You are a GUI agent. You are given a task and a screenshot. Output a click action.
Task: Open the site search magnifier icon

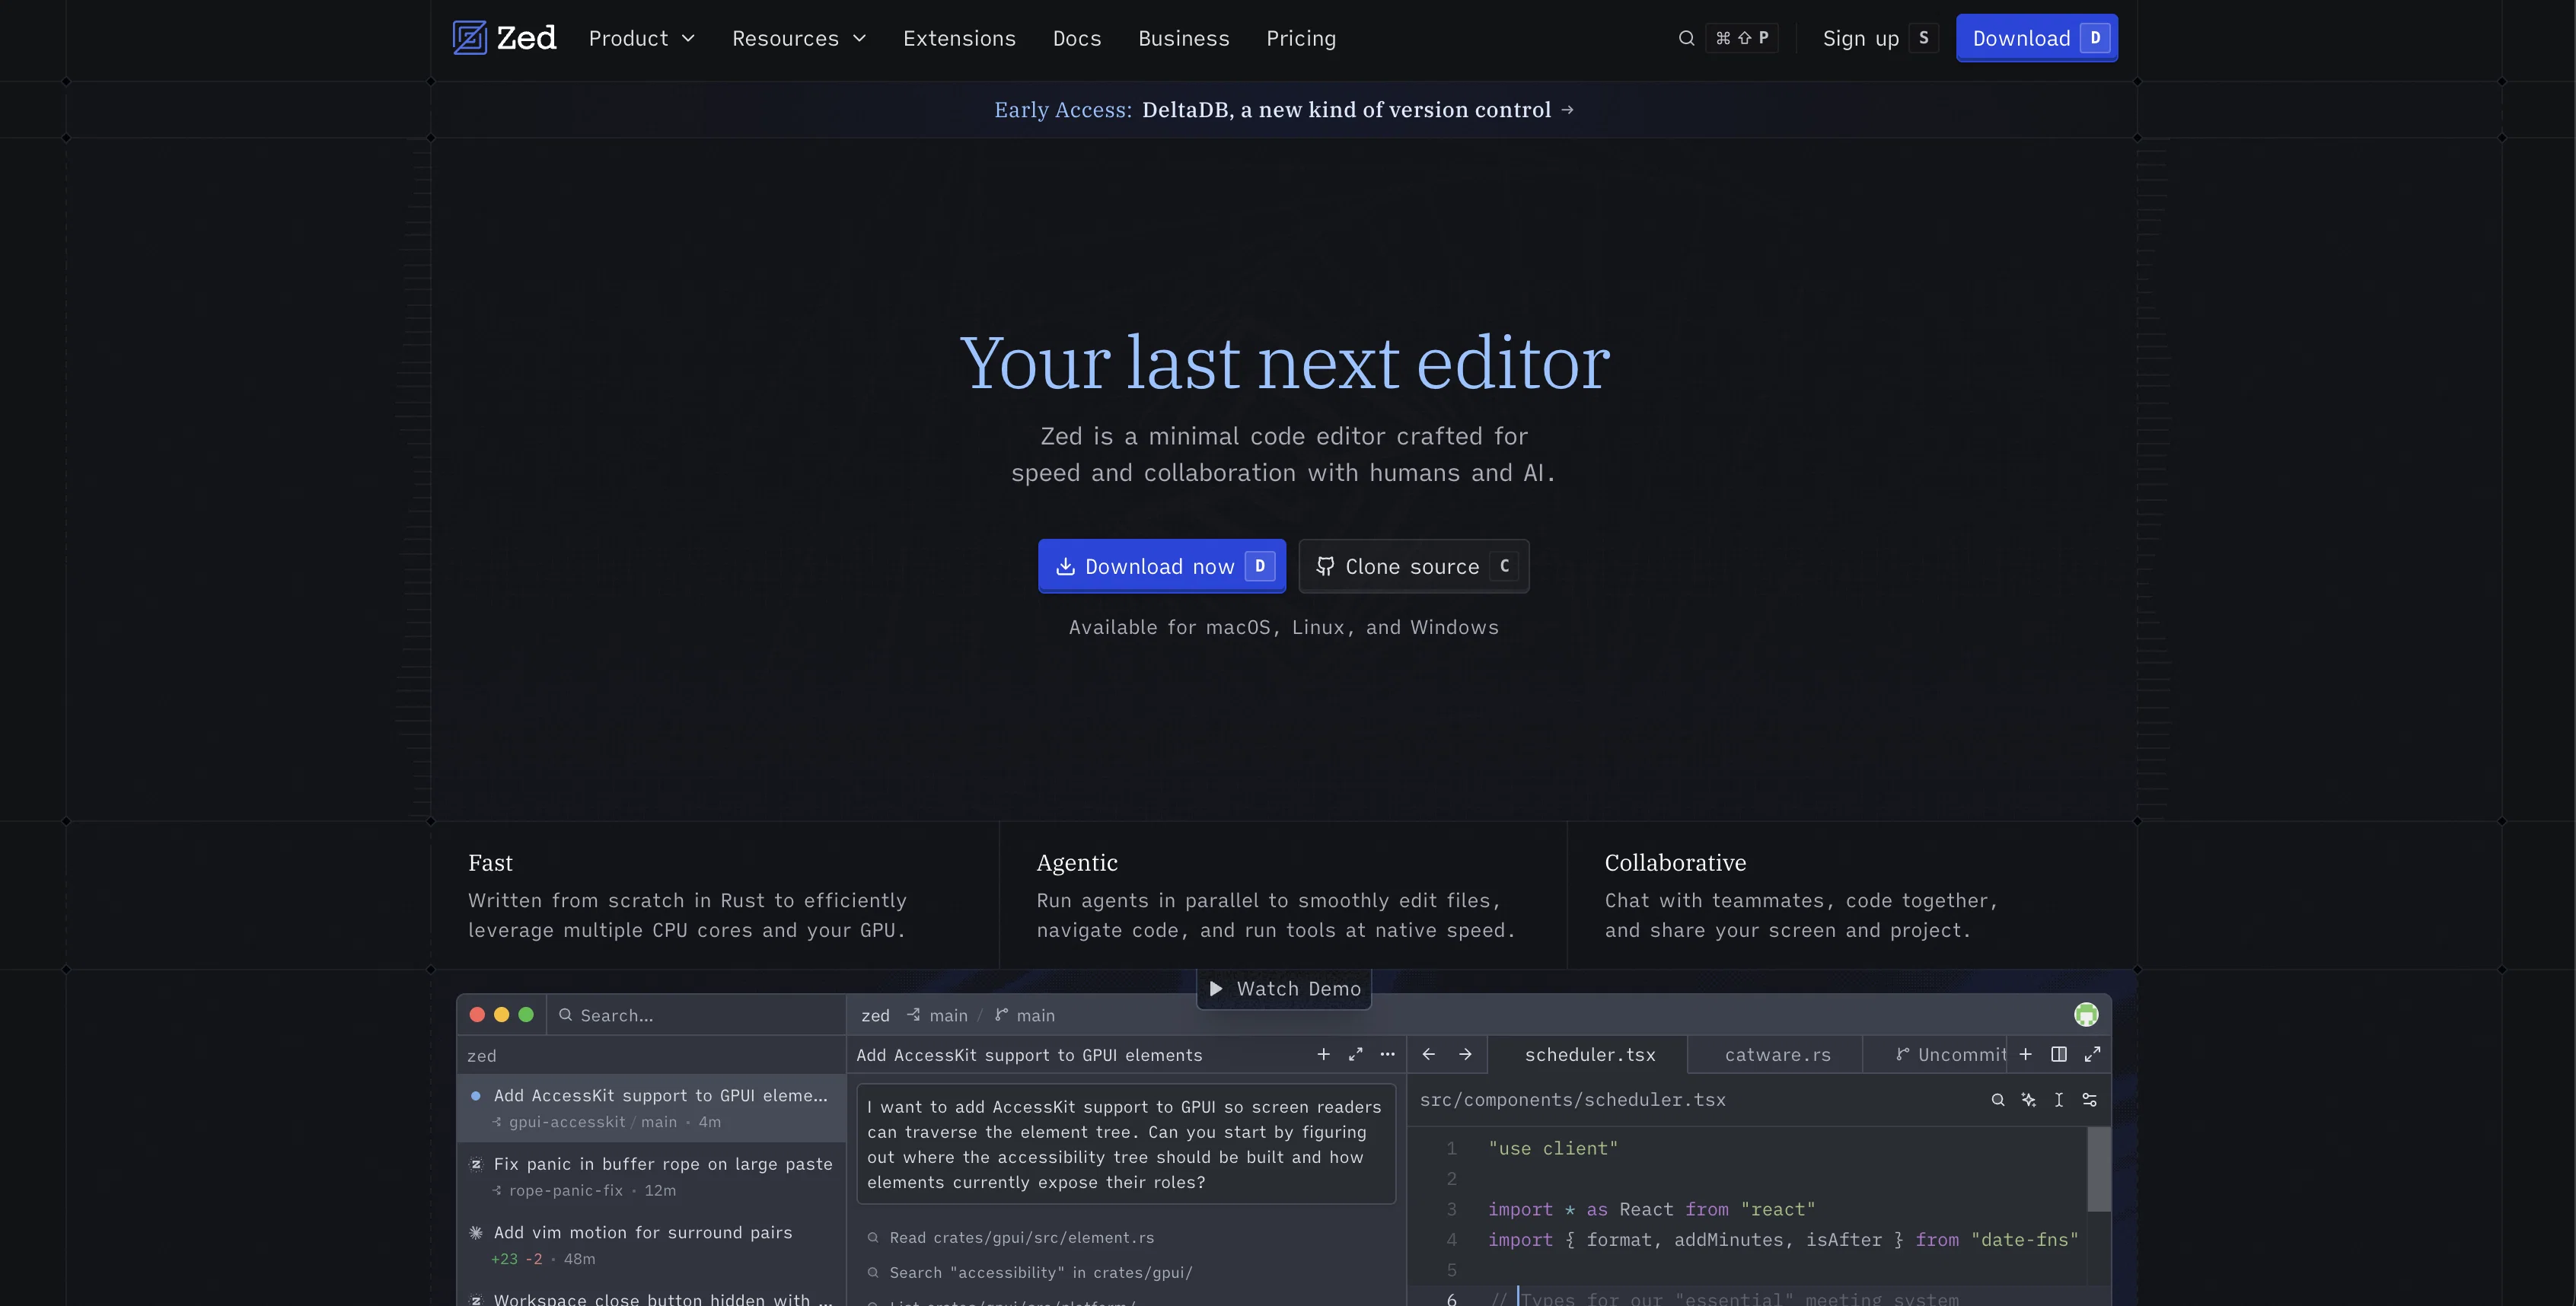1686,38
